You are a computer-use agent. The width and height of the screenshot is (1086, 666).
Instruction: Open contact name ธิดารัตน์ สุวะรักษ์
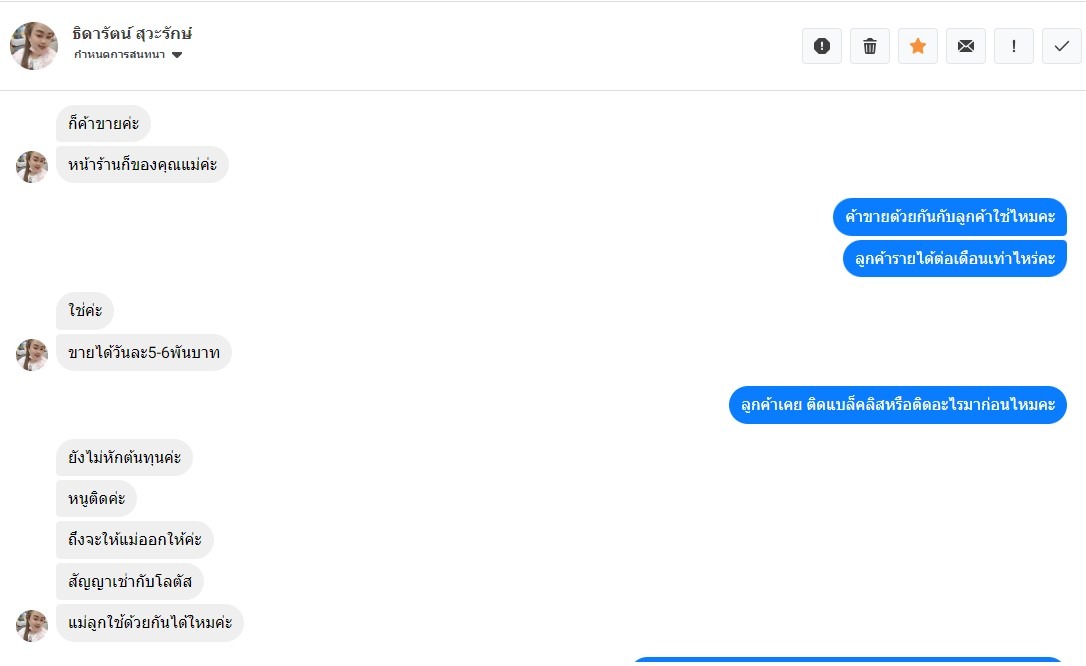(x=132, y=33)
